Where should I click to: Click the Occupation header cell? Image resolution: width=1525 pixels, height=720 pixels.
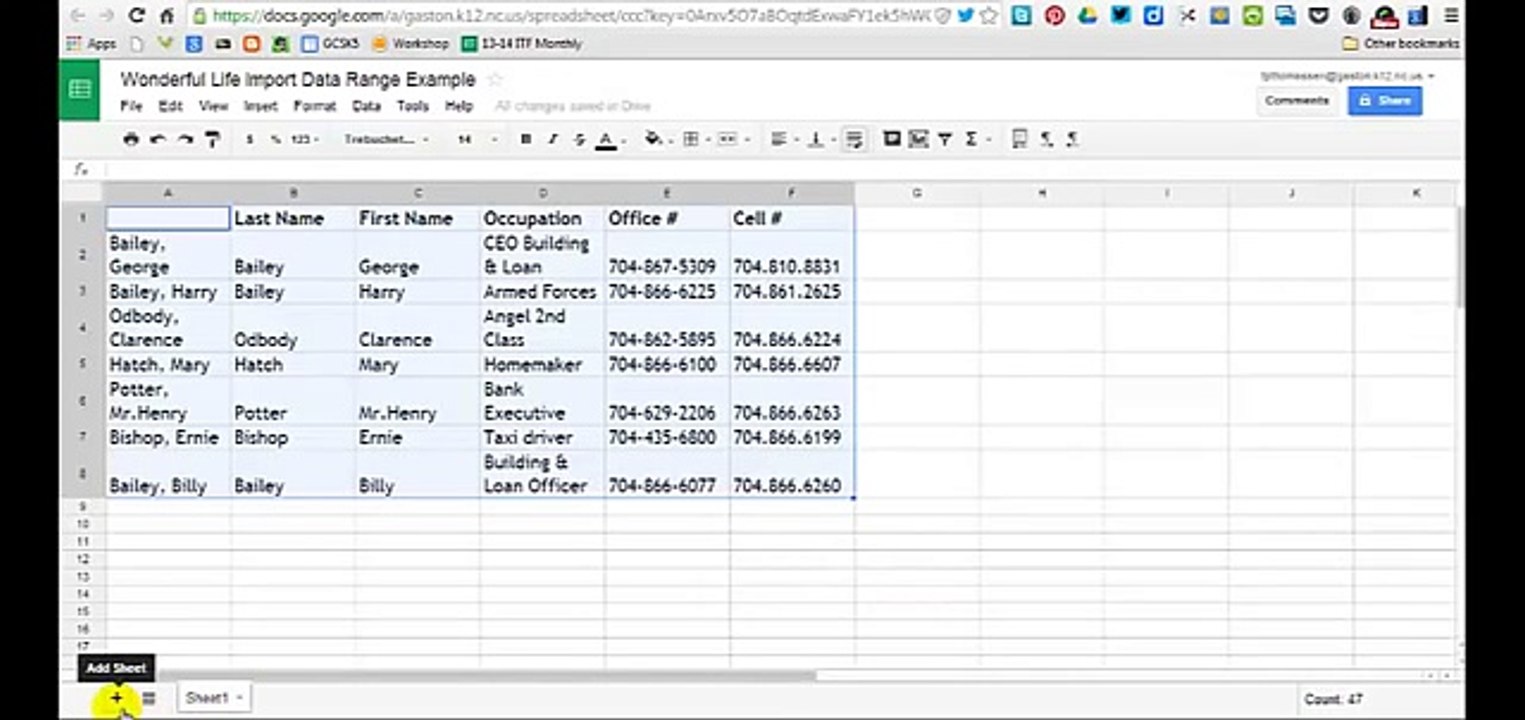tap(542, 218)
